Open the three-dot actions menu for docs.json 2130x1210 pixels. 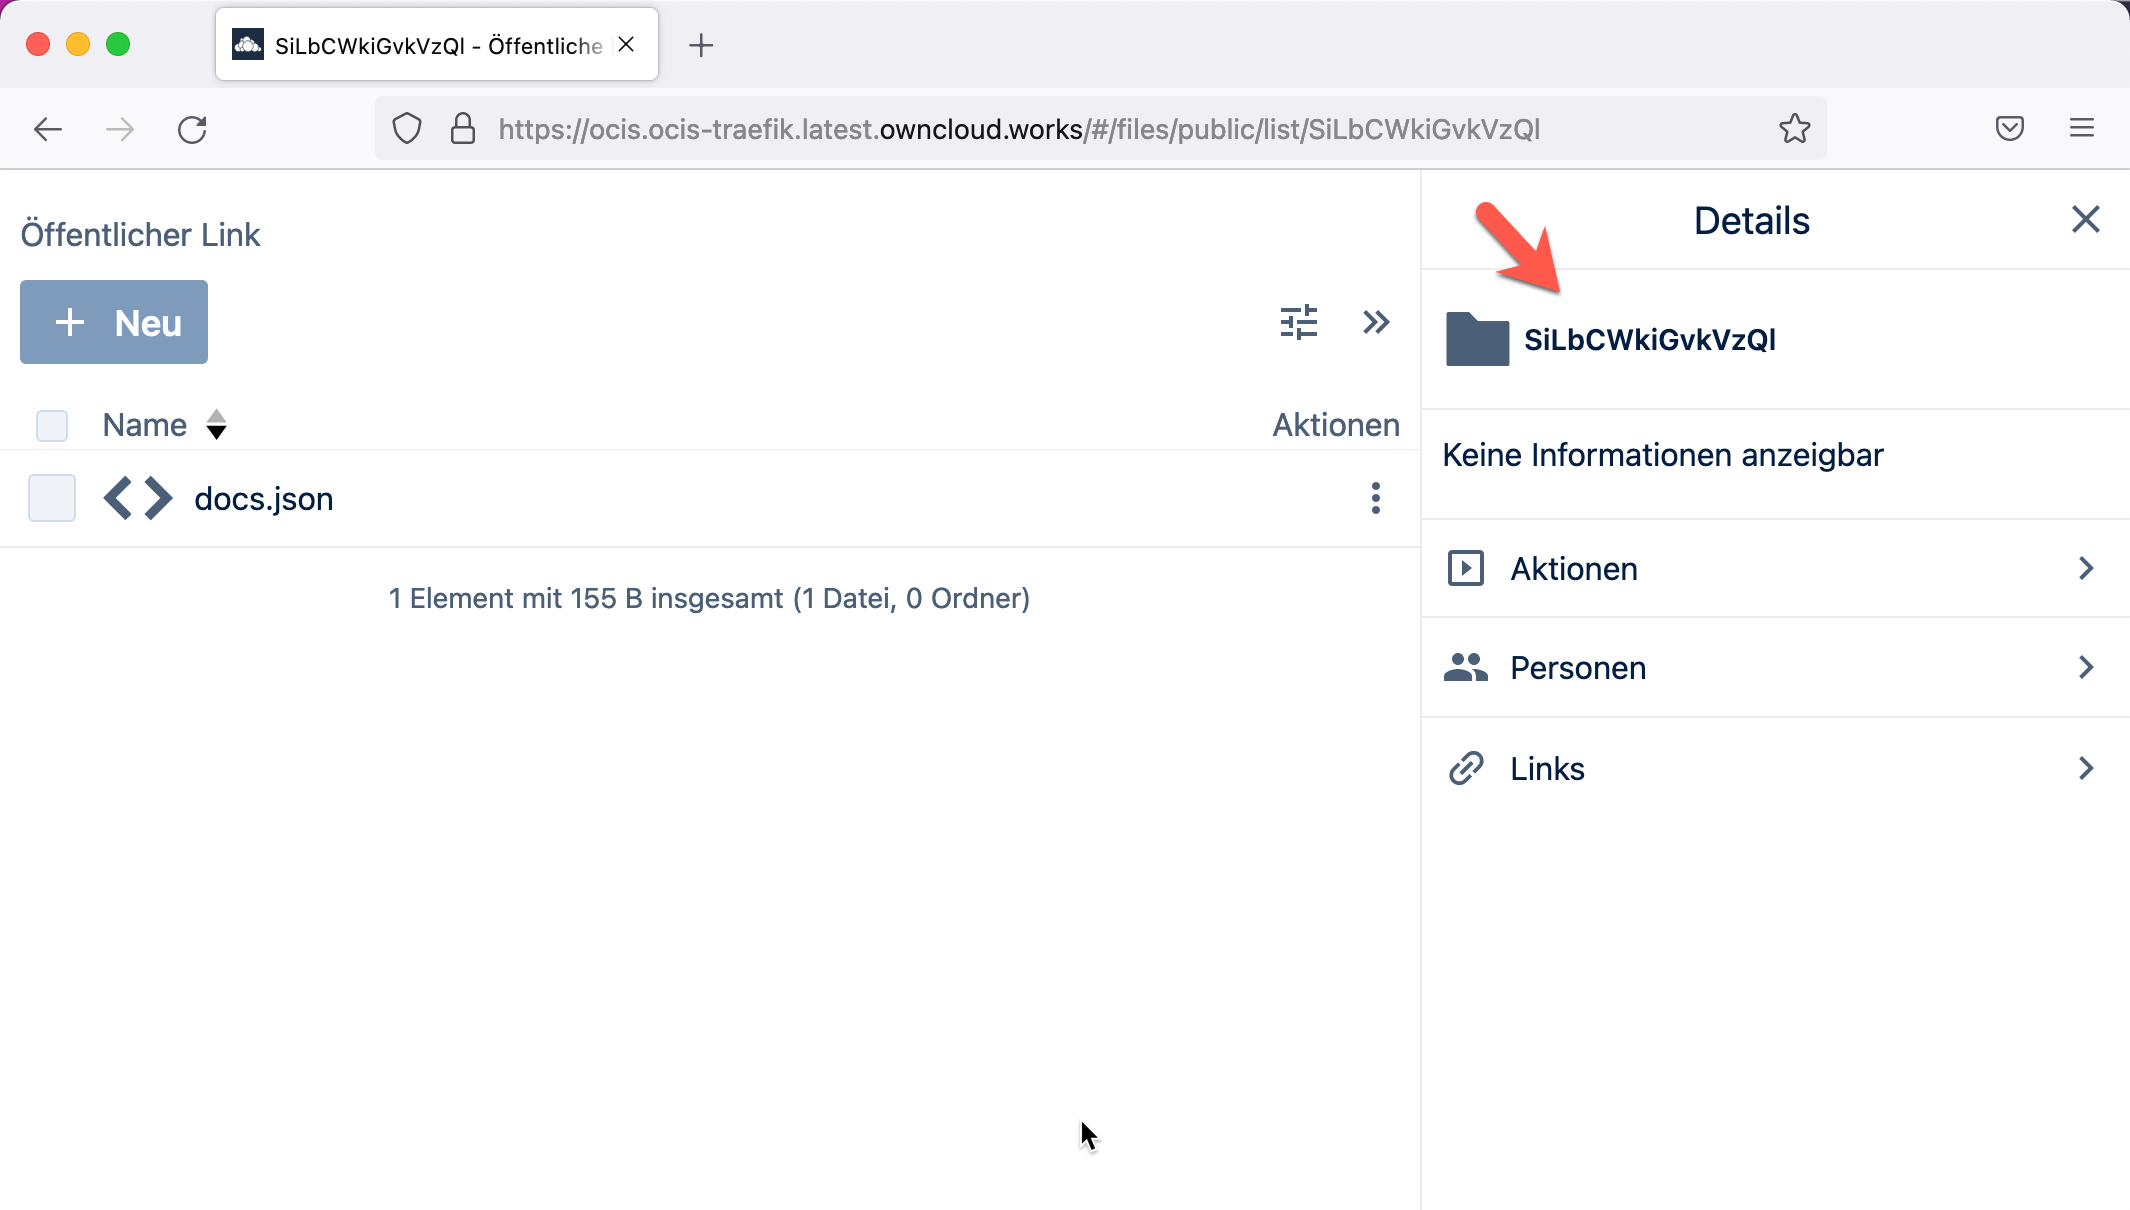pyautogui.click(x=1376, y=497)
